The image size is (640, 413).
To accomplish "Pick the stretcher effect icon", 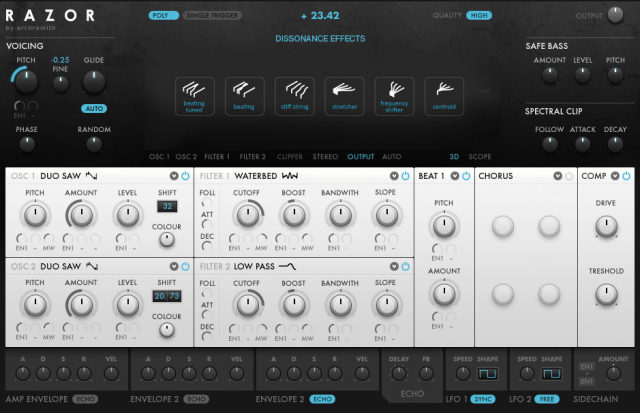I will [x=344, y=95].
